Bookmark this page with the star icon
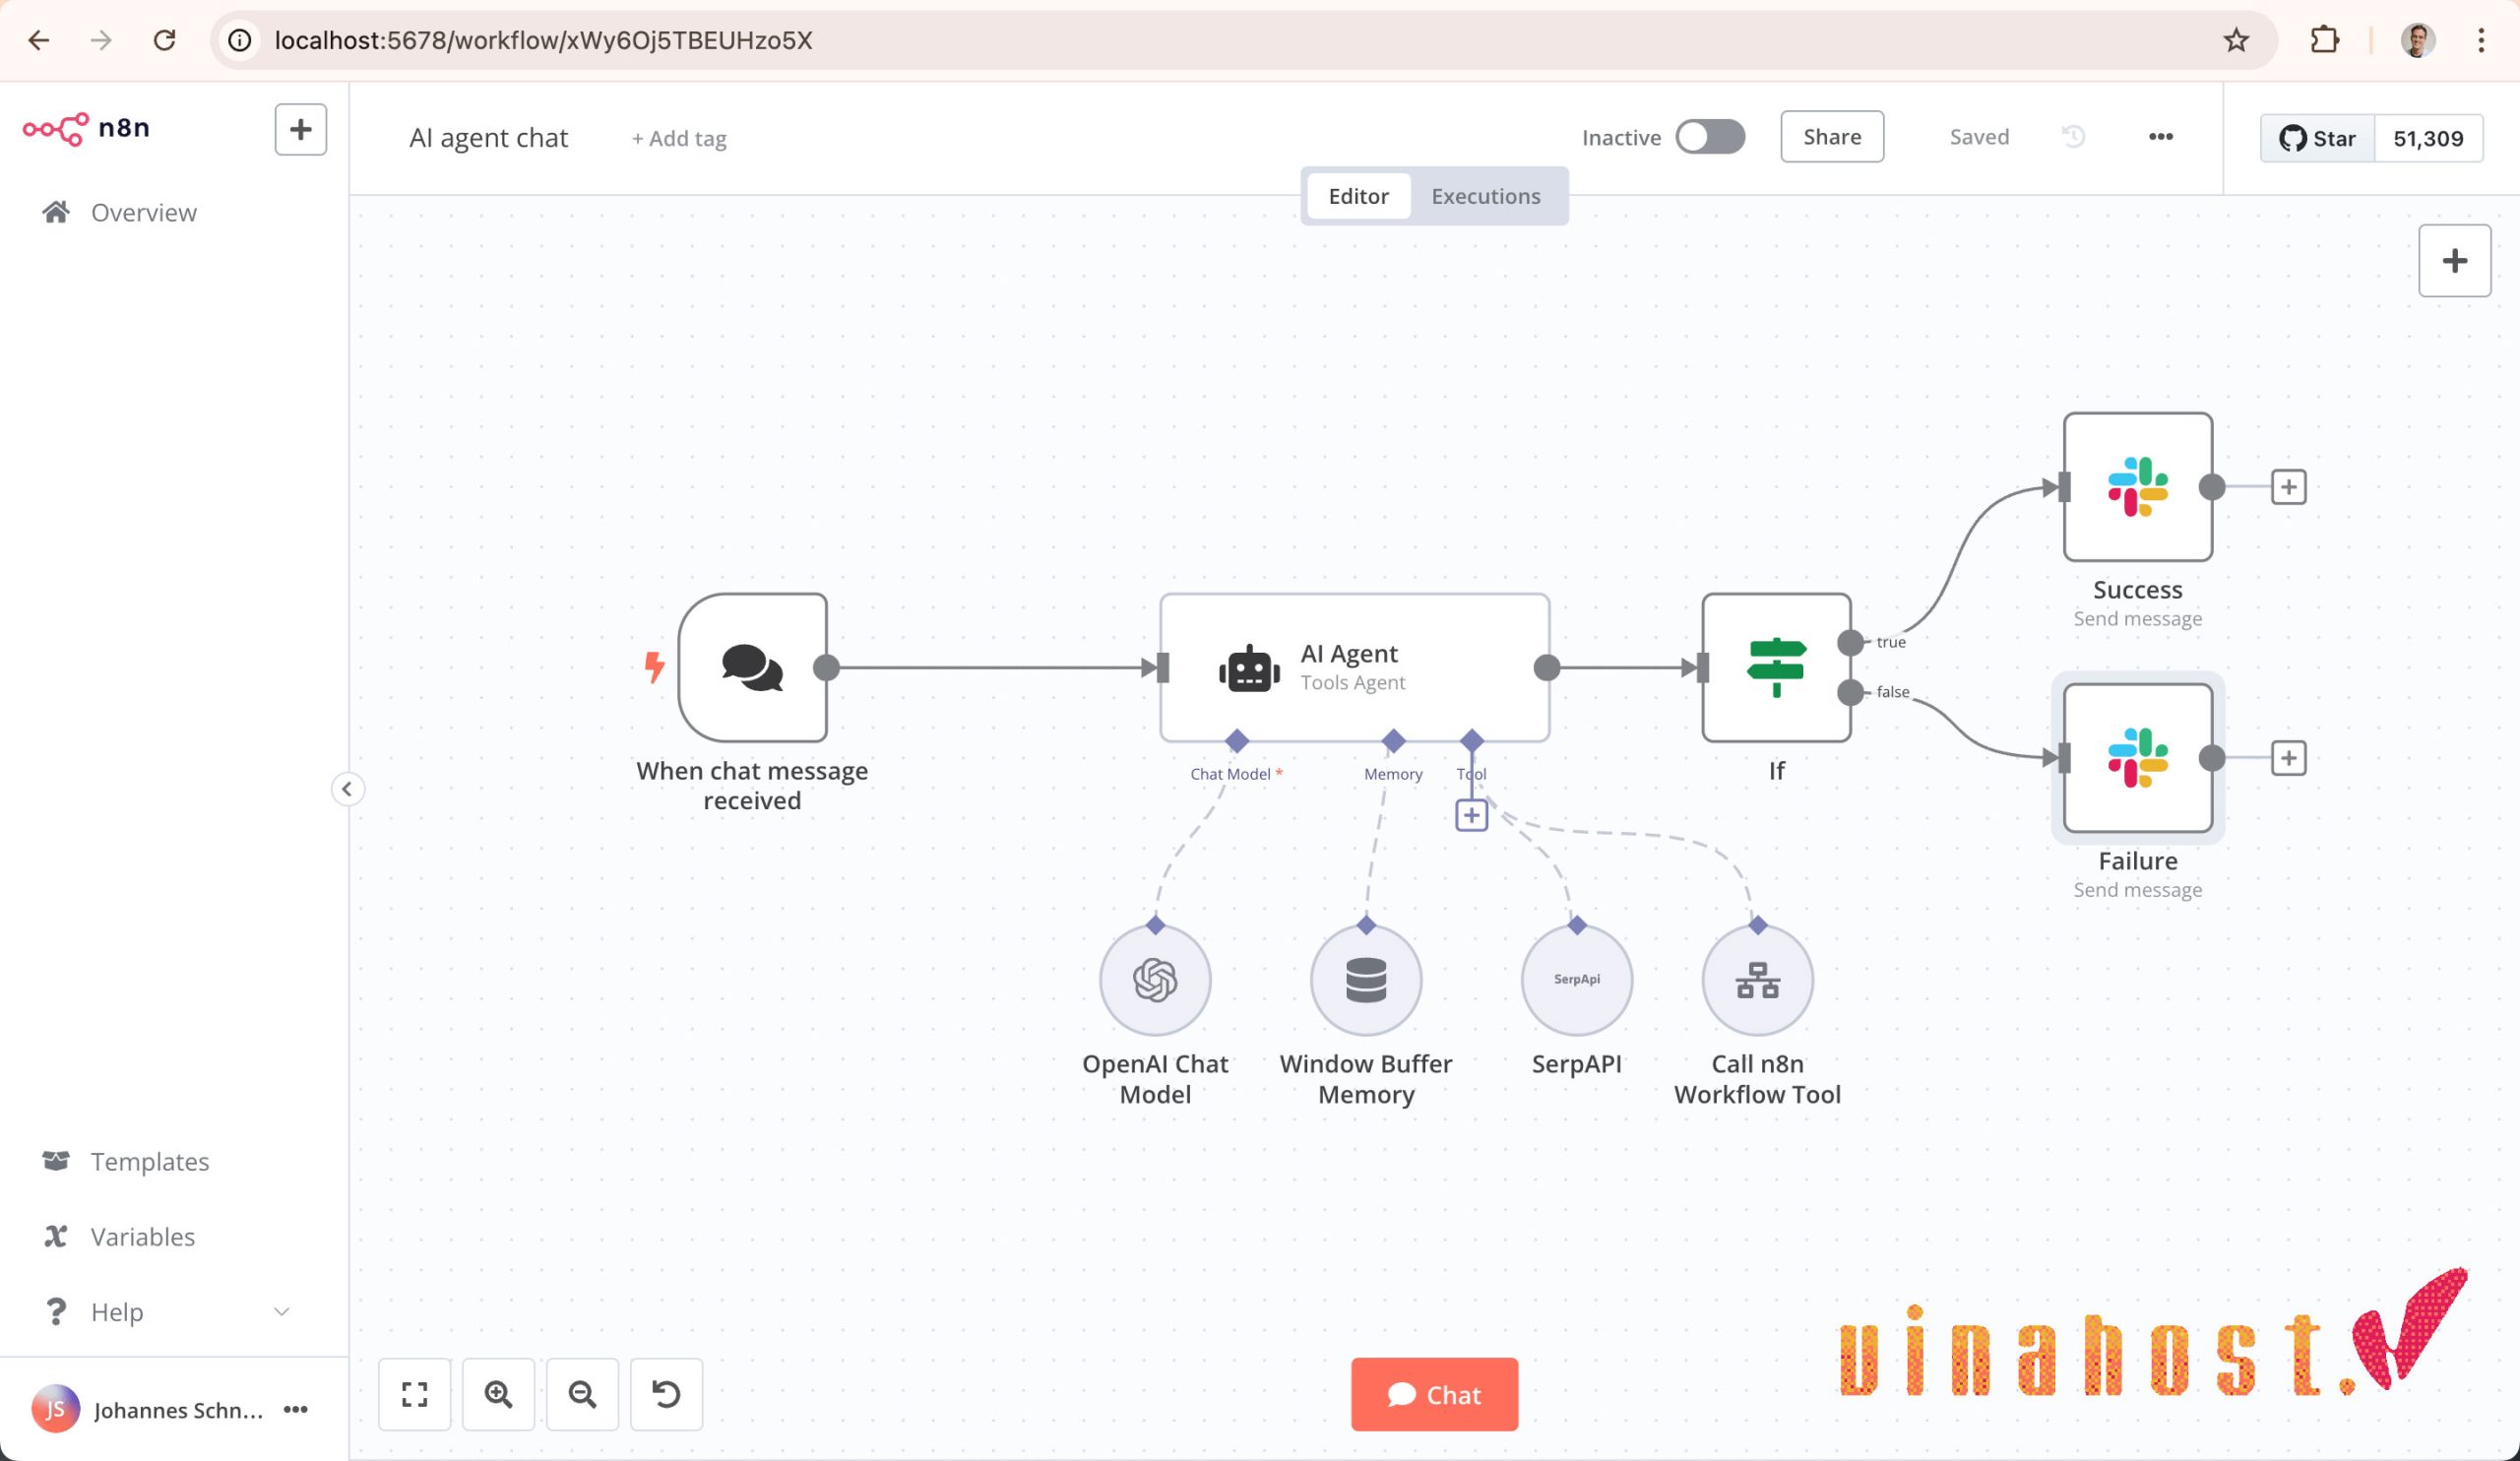This screenshot has width=2520, height=1461. pyautogui.click(x=2236, y=40)
